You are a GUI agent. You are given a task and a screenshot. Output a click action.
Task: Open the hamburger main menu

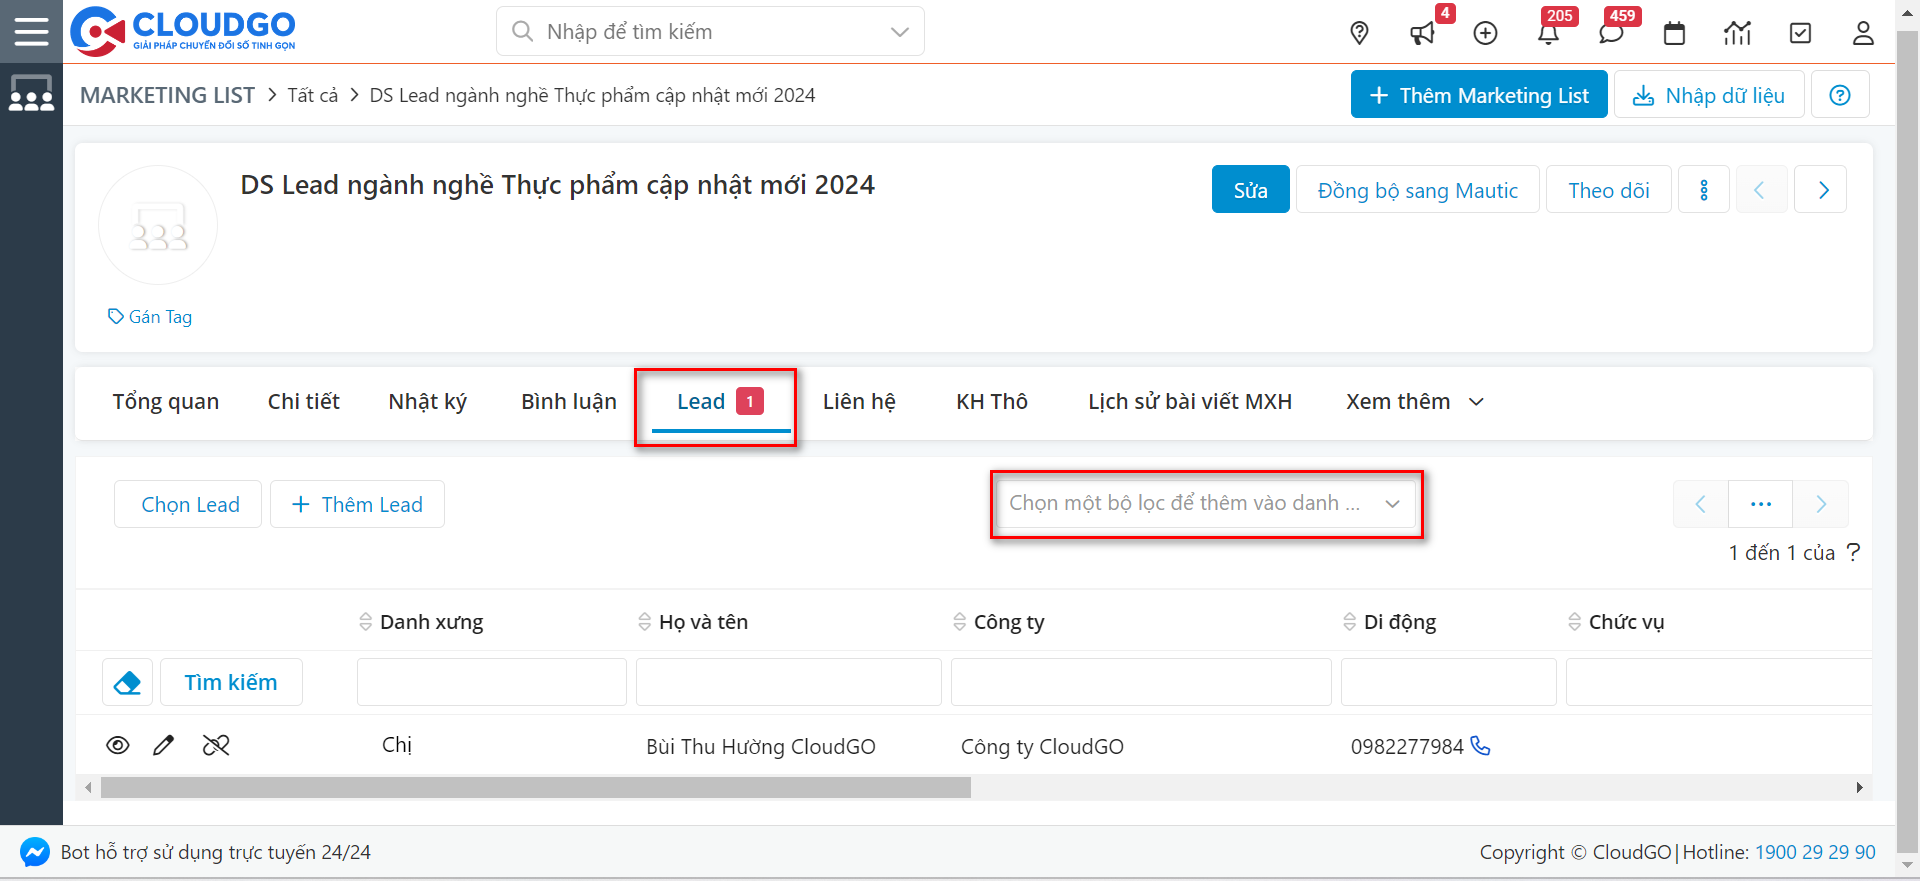(31, 32)
